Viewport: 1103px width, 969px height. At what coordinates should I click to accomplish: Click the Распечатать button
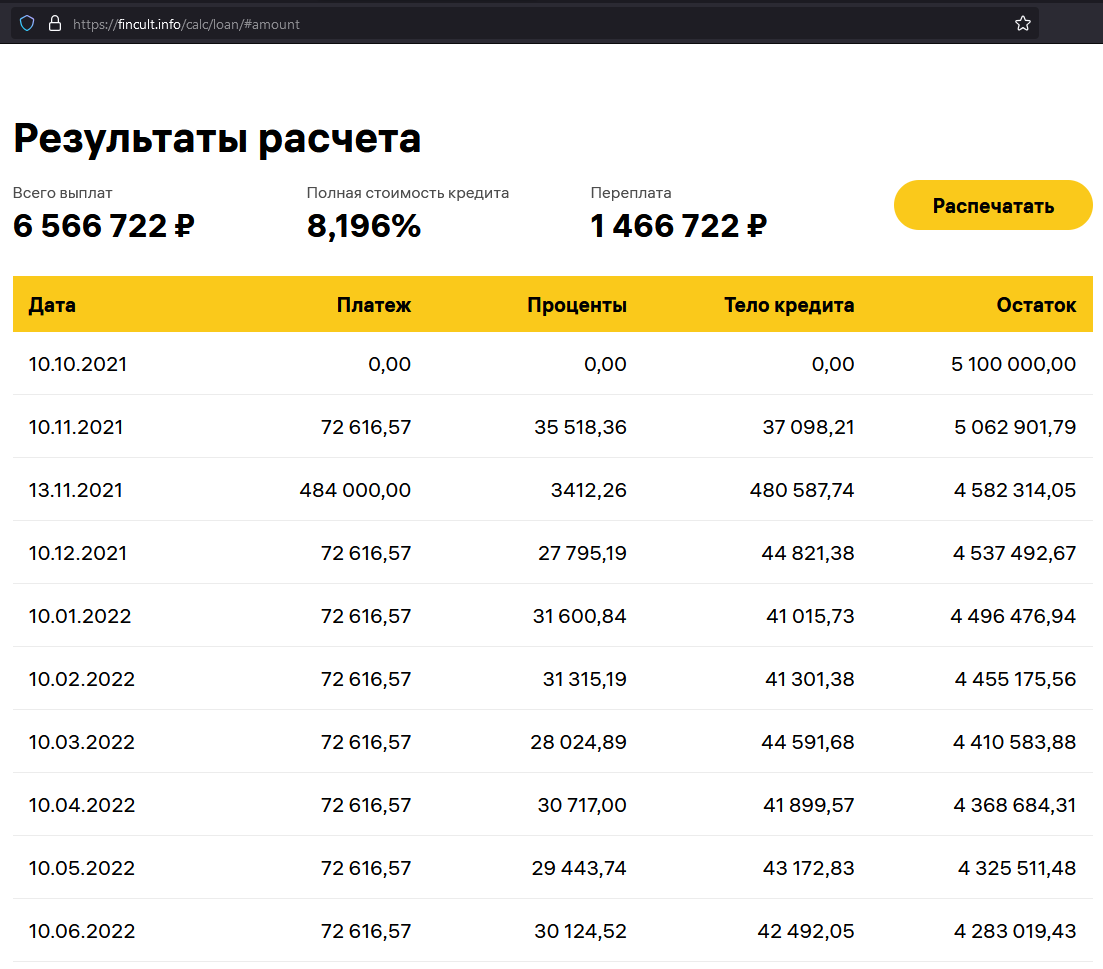click(992, 205)
